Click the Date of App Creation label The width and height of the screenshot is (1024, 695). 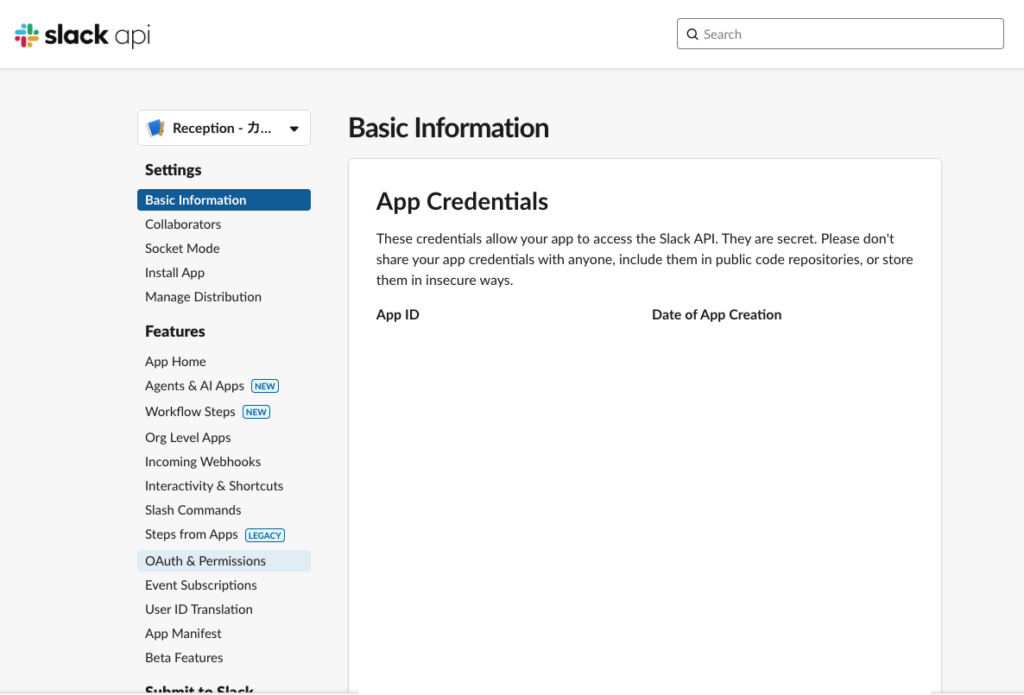[716, 315]
